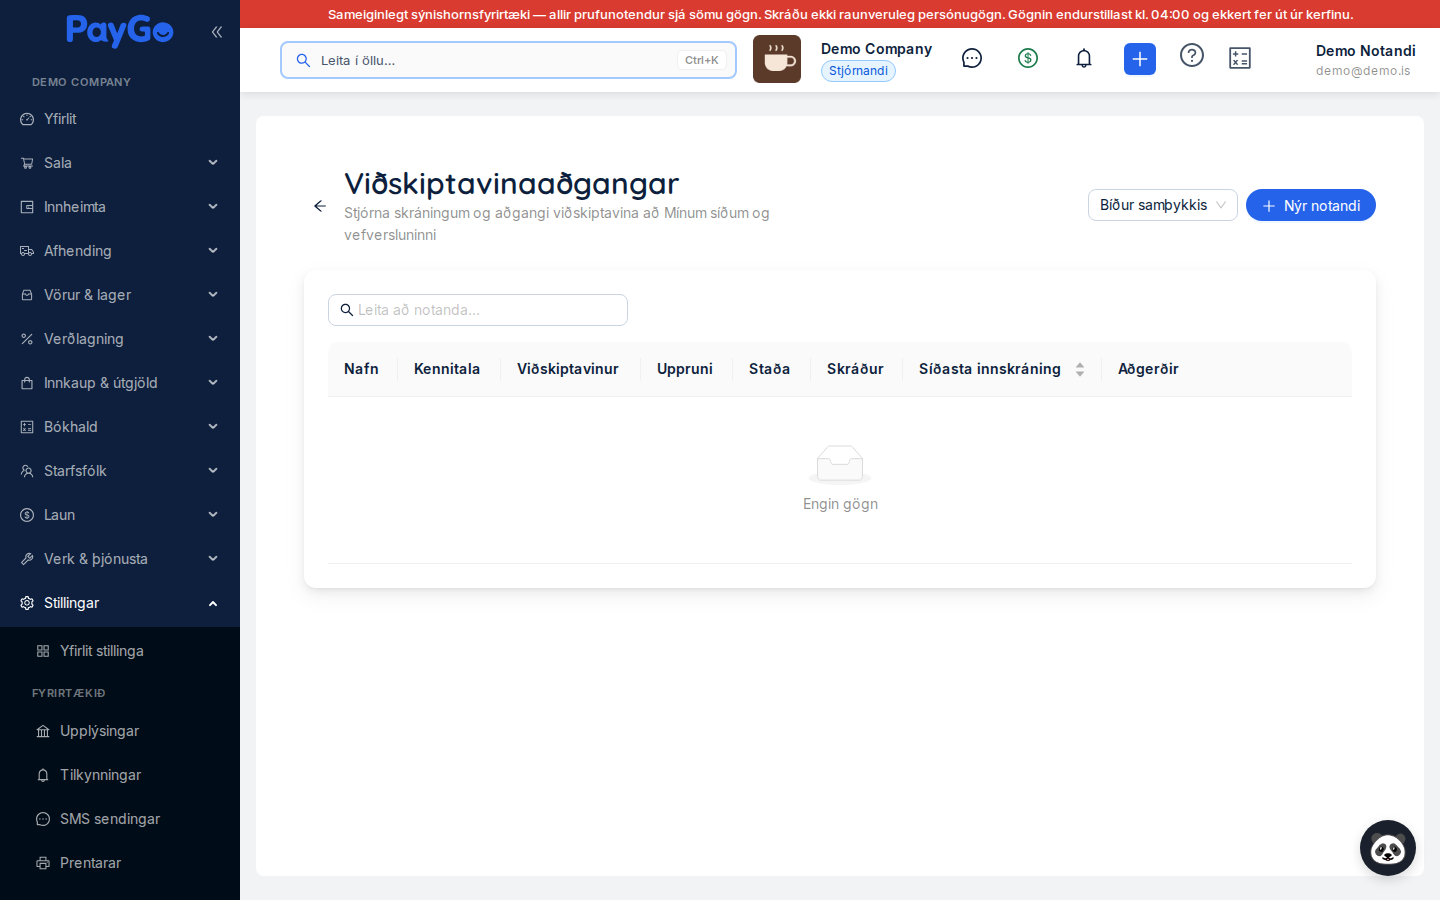Open the notifications bell

[x=1084, y=59]
